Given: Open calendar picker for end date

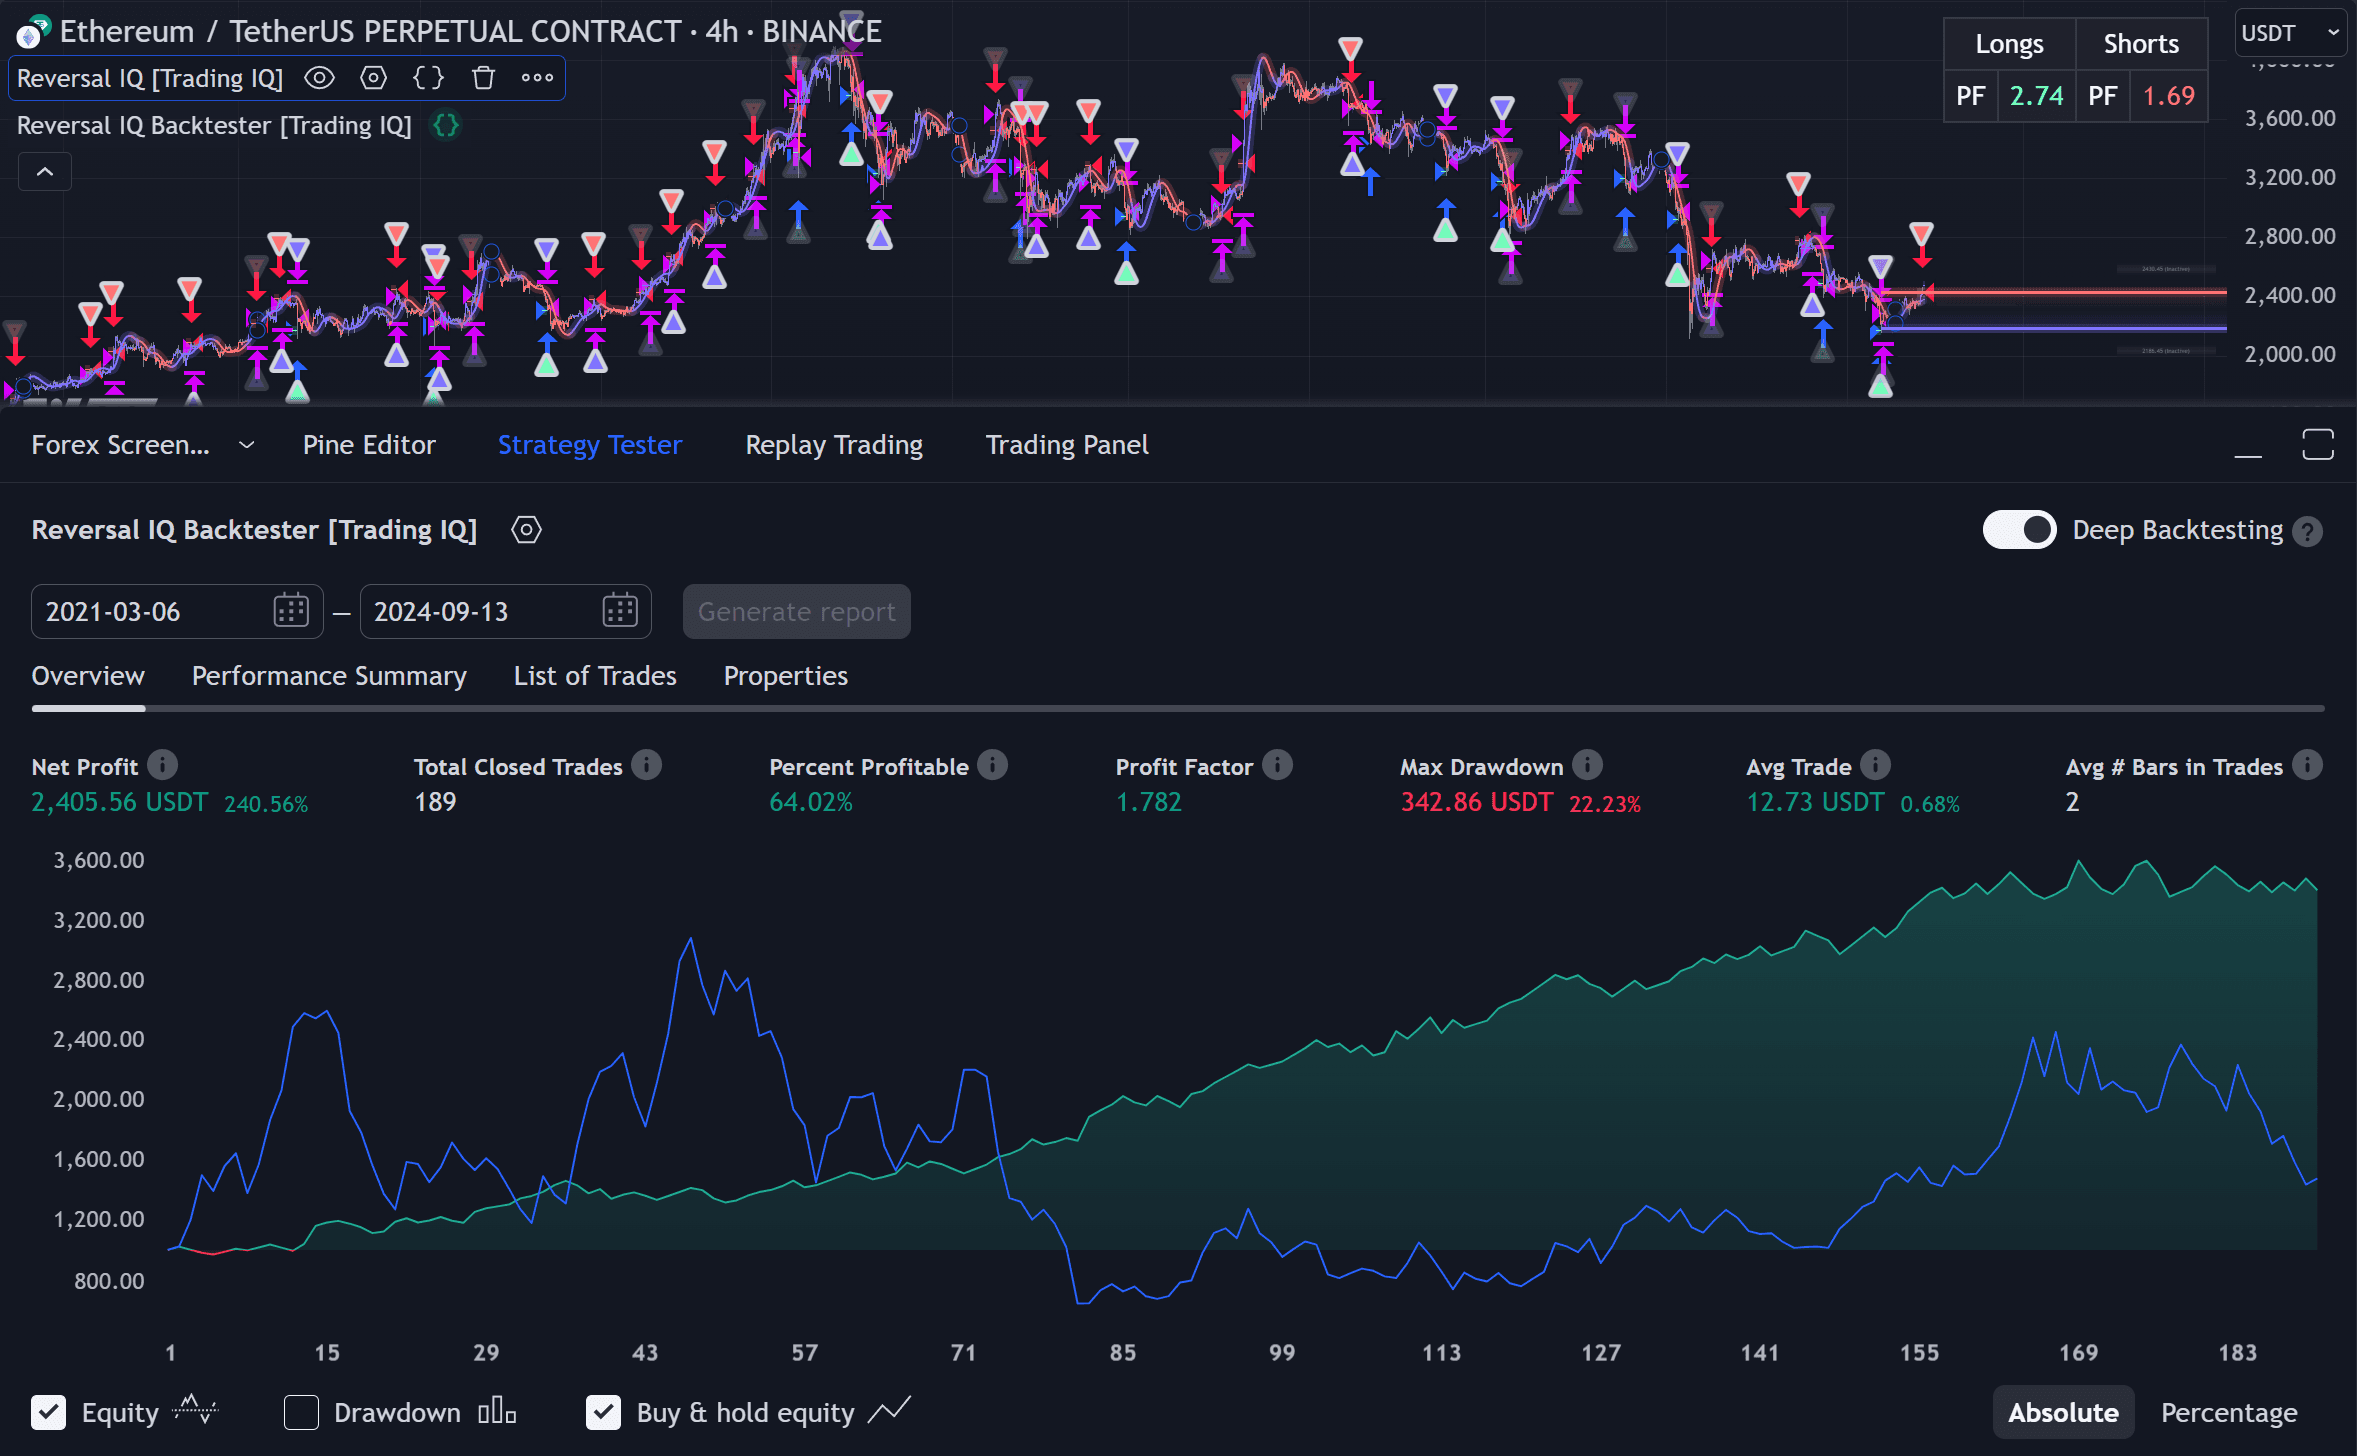Looking at the screenshot, I should 620,611.
